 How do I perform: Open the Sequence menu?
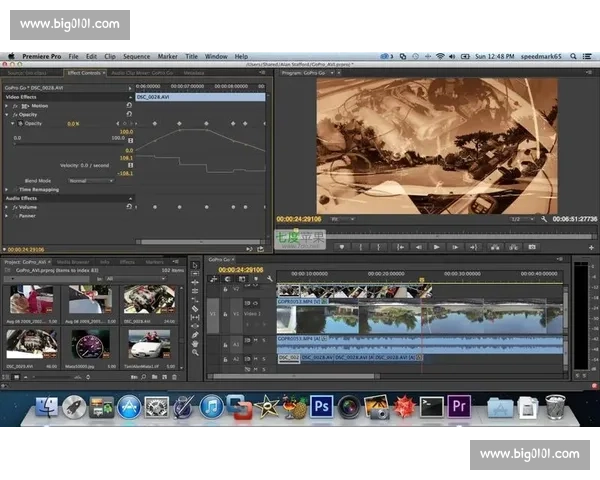tap(136, 56)
